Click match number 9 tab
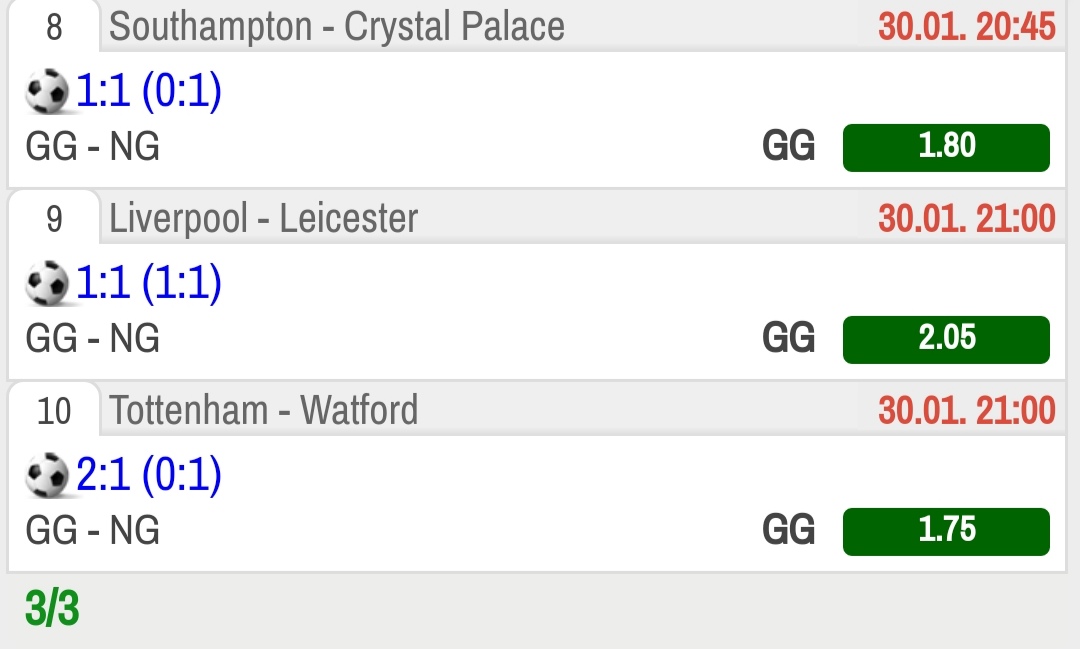This screenshot has height=649, width=1080. coord(54,219)
